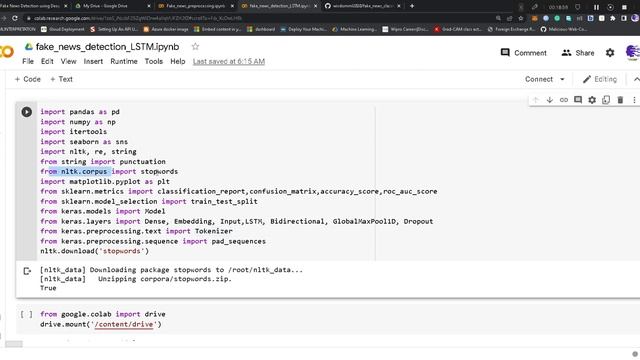Screen dimensions: 640x360
Task: Mirror the cell in a tab
Action: [606, 100]
